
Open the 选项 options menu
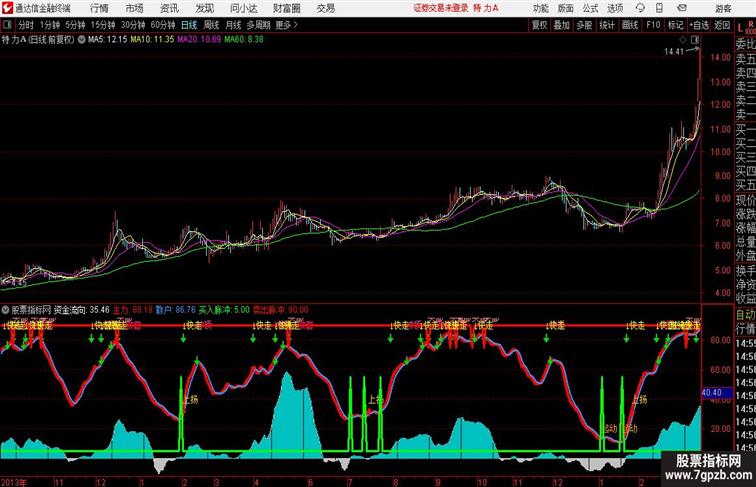point(615,8)
